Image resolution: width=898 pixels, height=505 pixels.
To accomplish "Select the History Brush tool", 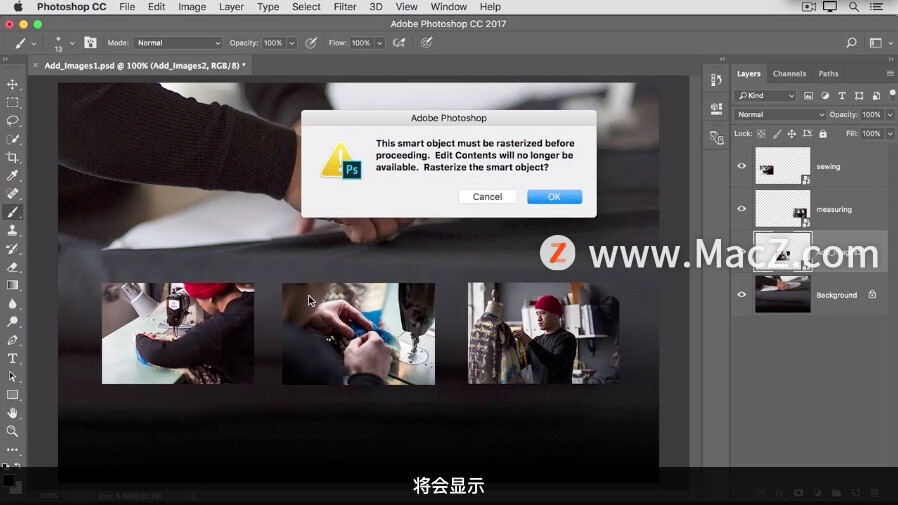I will point(12,248).
